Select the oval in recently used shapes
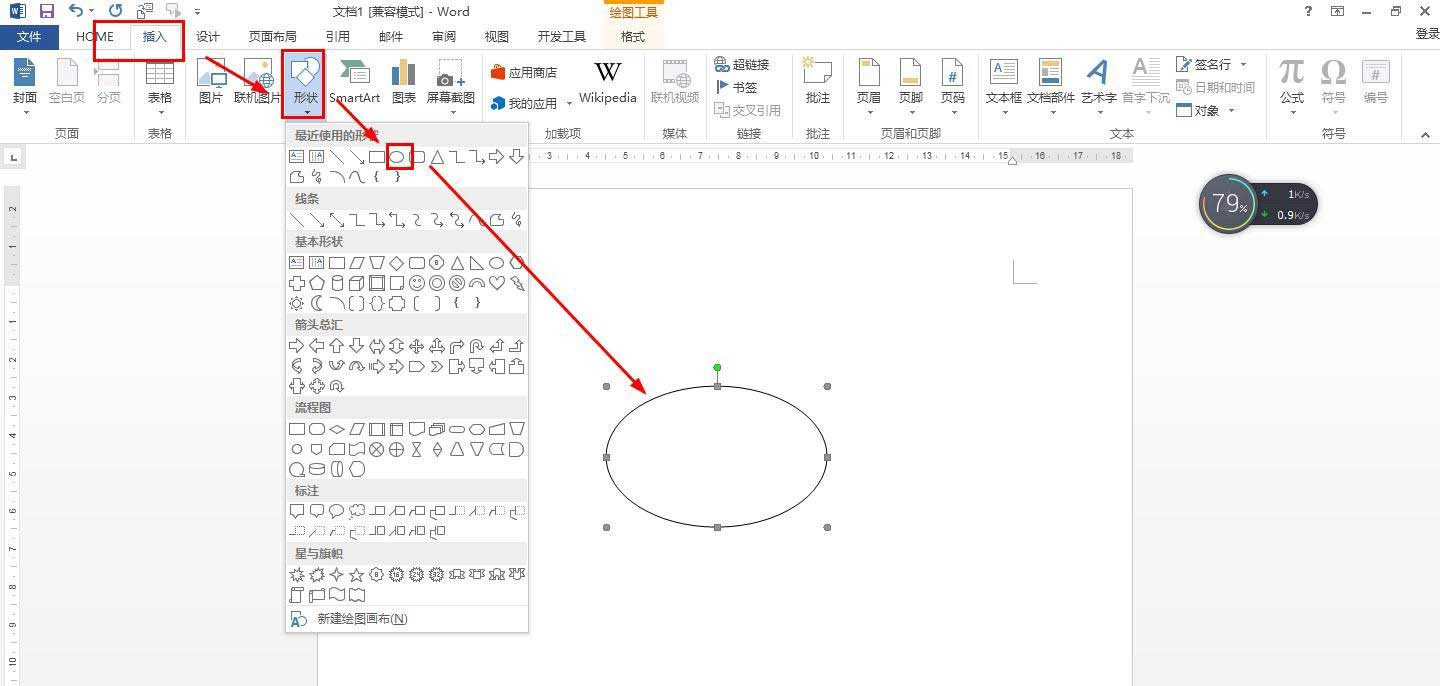This screenshot has width=1440, height=686. tap(397, 157)
